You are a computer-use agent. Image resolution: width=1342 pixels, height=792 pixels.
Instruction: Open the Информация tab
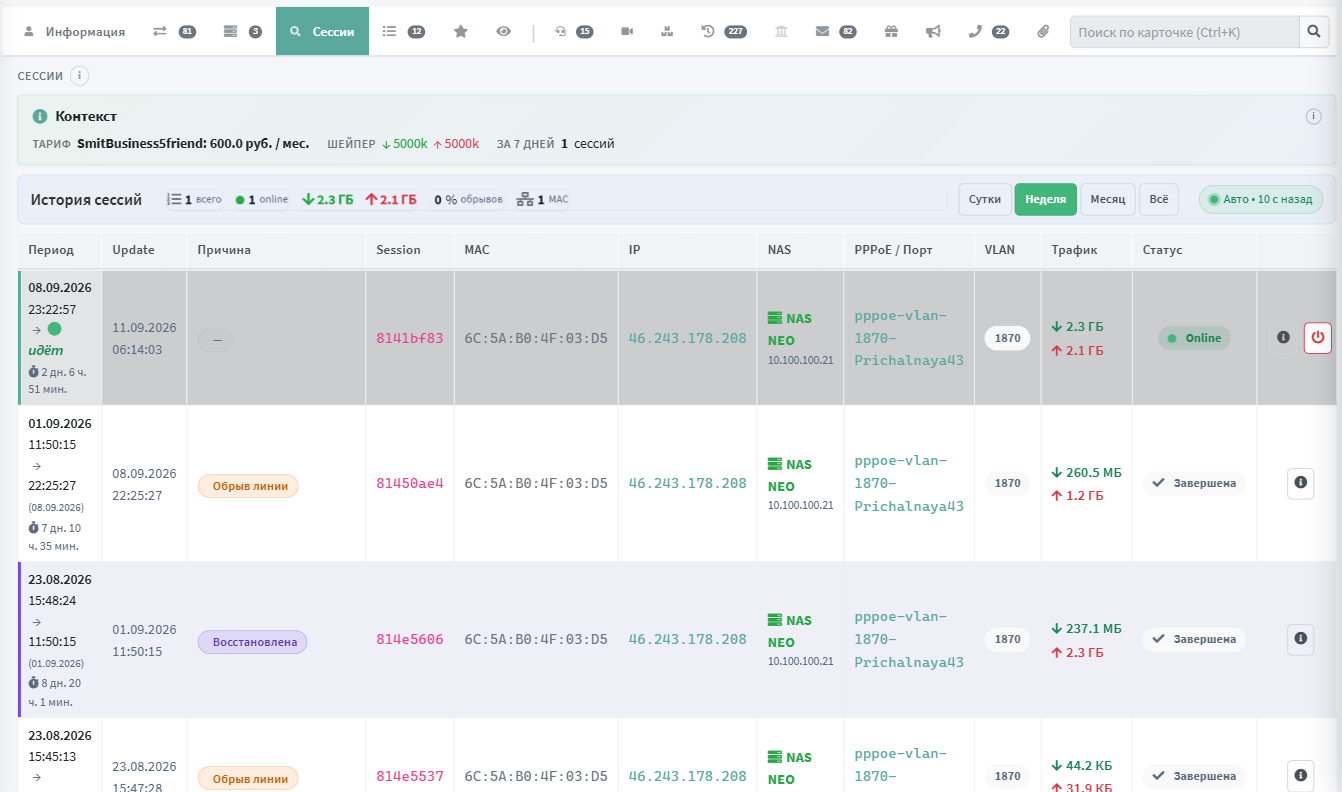pyautogui.click(x=73, y=31)
